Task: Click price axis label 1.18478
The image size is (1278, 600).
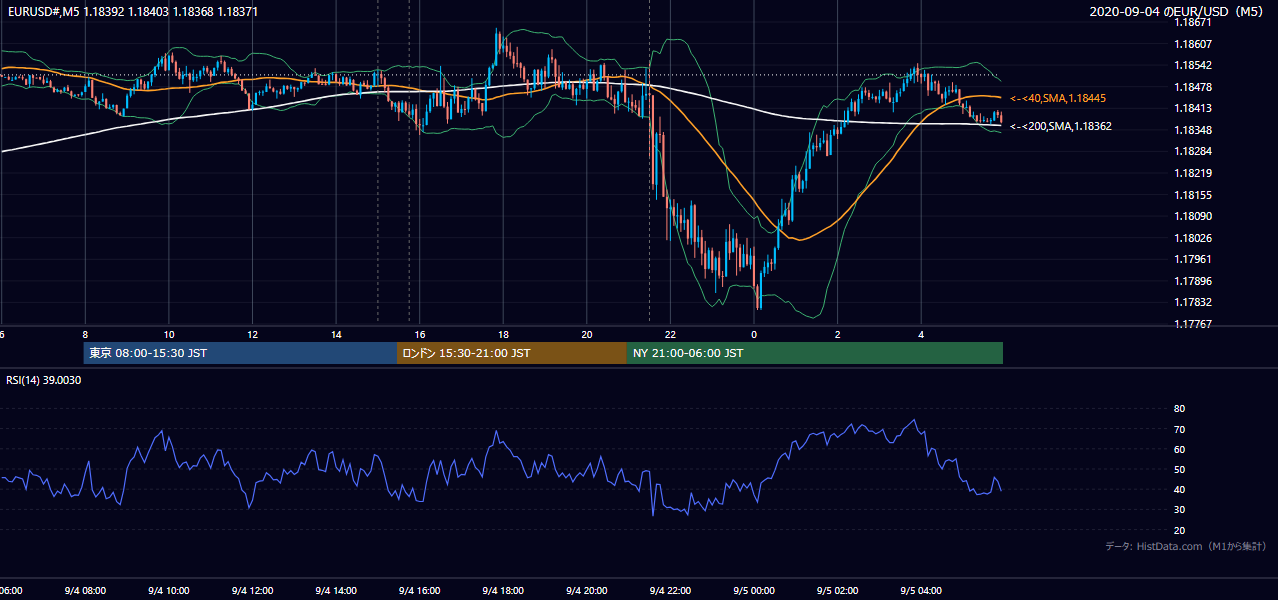Action: tap(1193, 87)
